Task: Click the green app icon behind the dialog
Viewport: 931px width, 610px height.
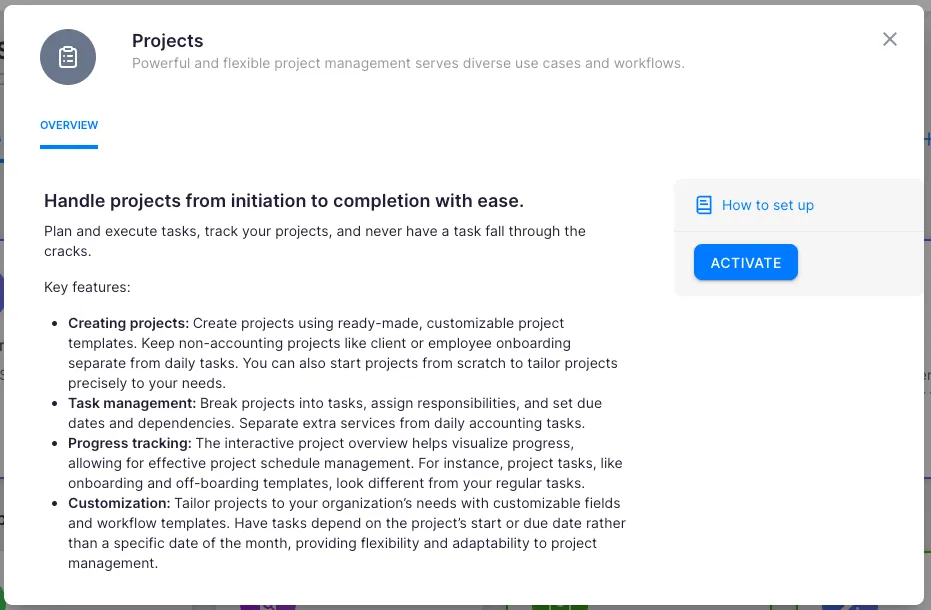Action: click(558, 606)
